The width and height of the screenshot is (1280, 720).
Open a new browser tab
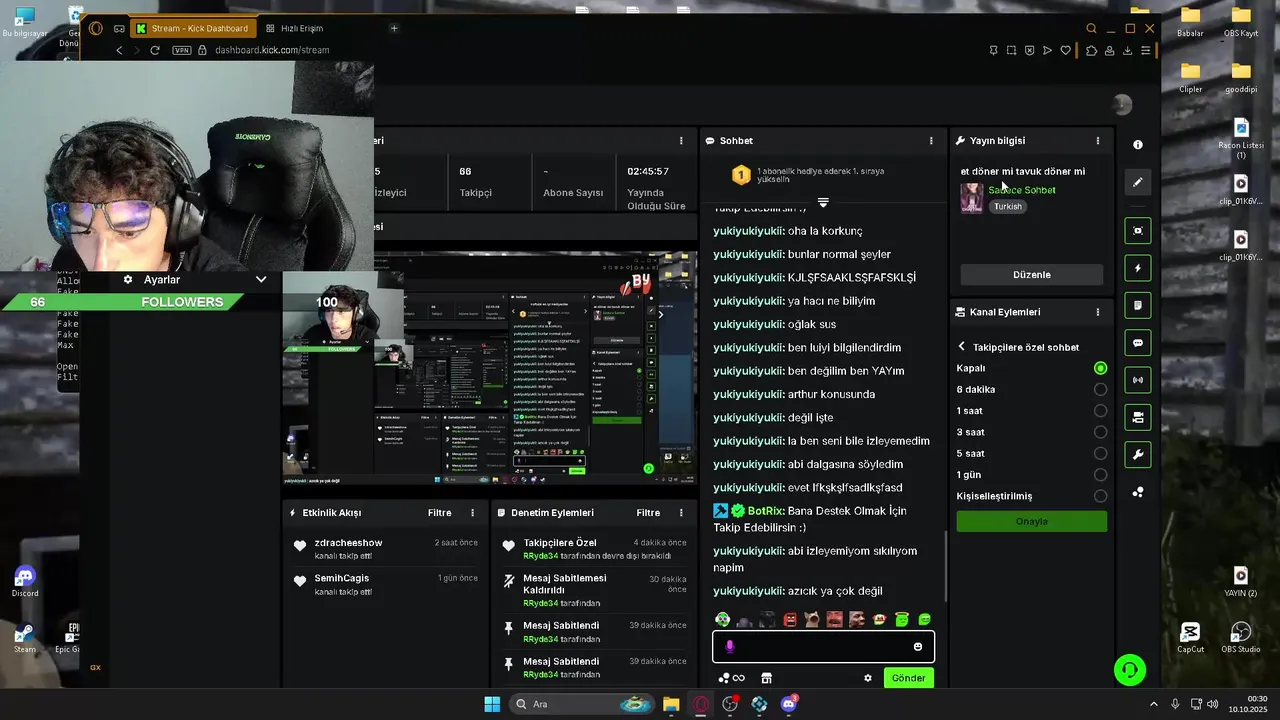point(394,28)
